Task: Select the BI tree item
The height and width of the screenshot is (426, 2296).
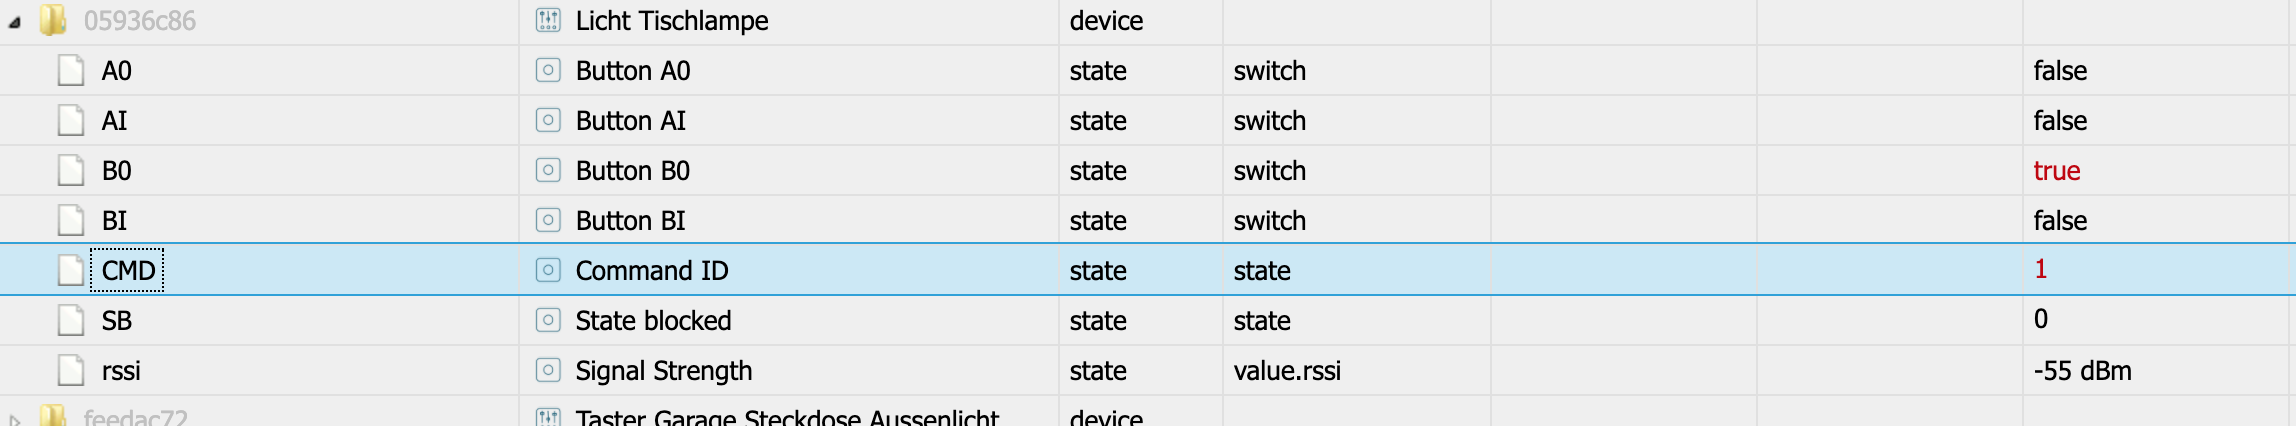Action: 115,221
